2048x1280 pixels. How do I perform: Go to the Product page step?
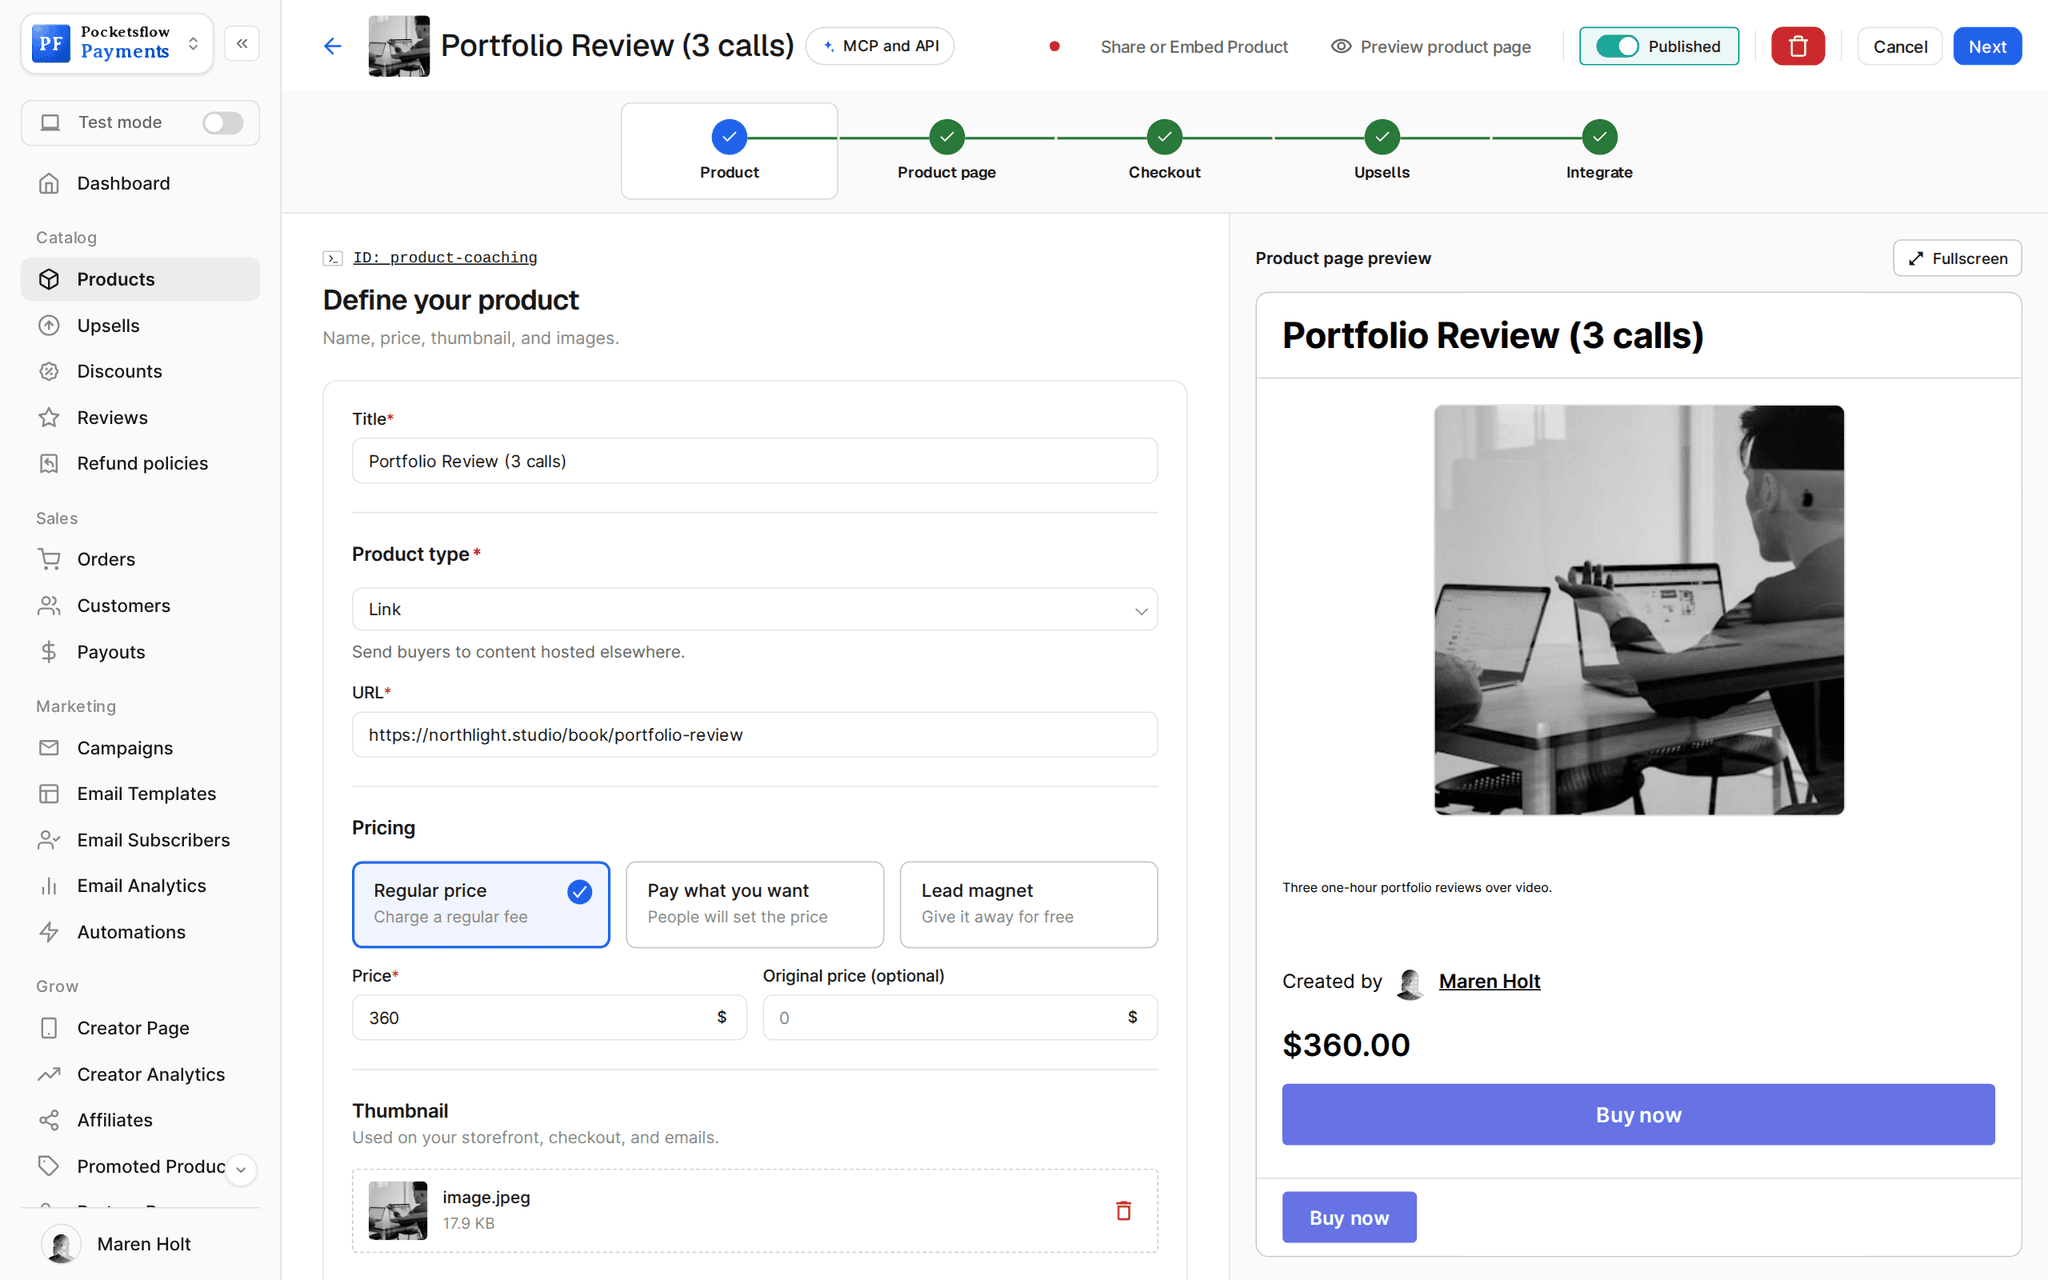946,151
